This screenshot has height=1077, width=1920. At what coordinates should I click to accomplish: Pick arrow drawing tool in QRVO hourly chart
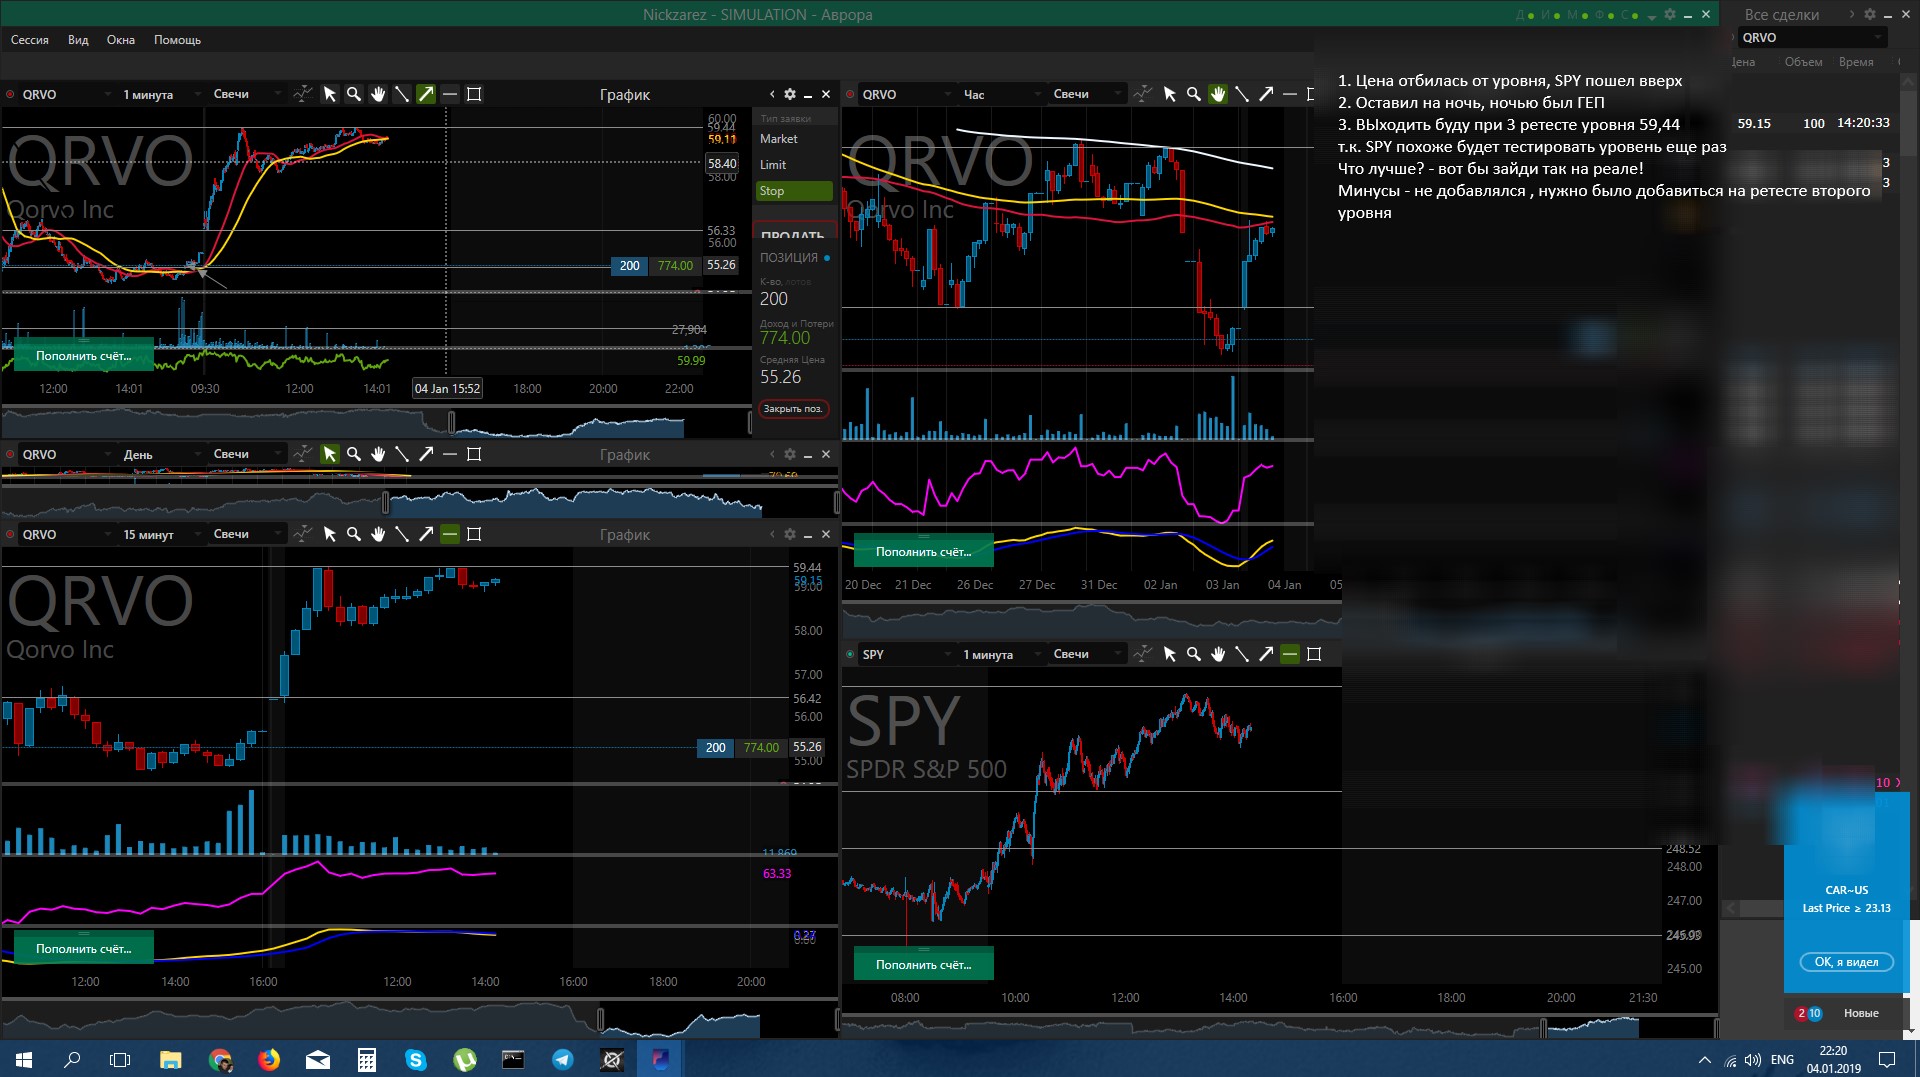1266,94
